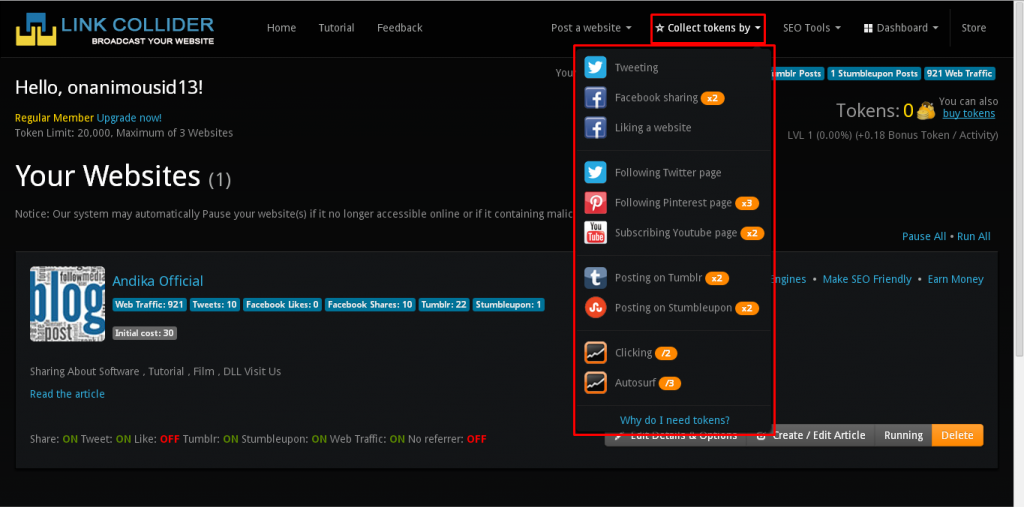Click the Link Collider logo
Image resolution: width=1024 pixels, height=507 pixels.
pyautogui.click(x=115, y=30)
